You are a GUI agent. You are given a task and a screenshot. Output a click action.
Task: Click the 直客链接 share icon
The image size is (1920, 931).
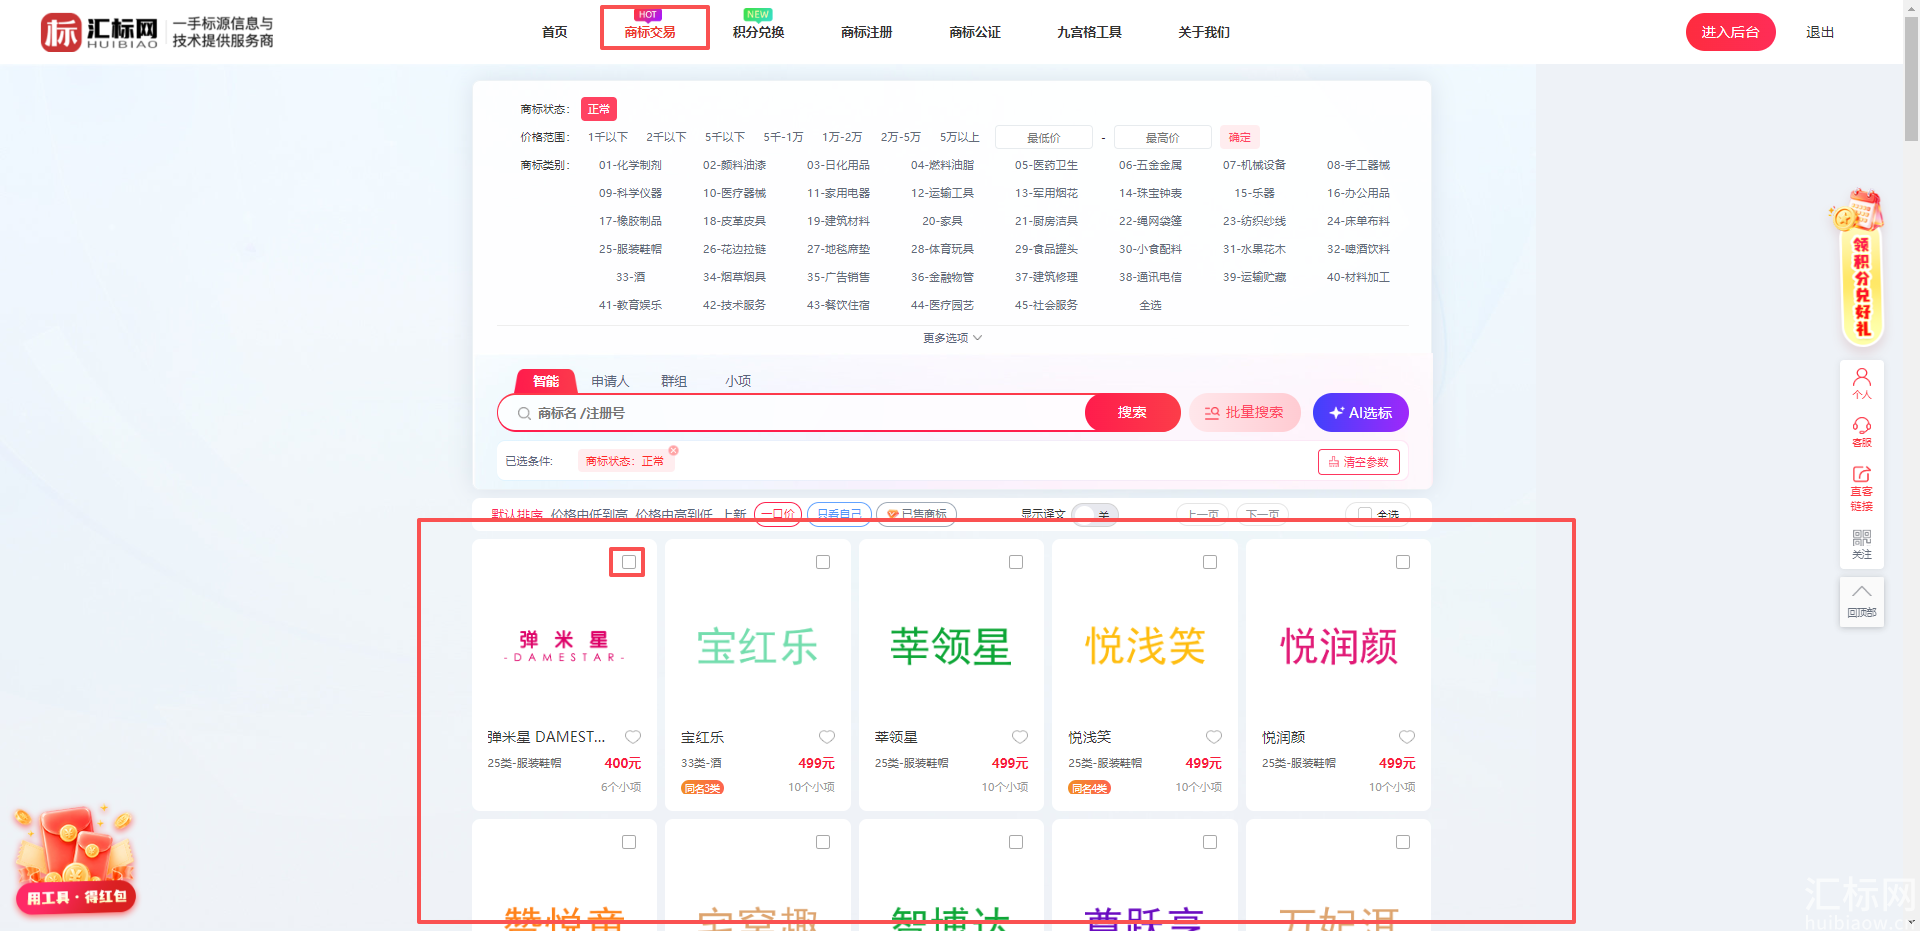(1861, 488)
